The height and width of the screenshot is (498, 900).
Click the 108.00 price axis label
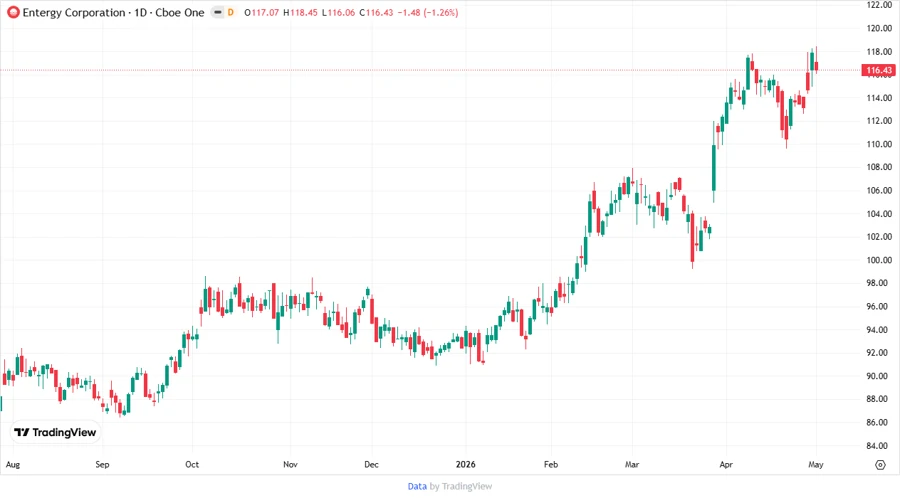879,168
